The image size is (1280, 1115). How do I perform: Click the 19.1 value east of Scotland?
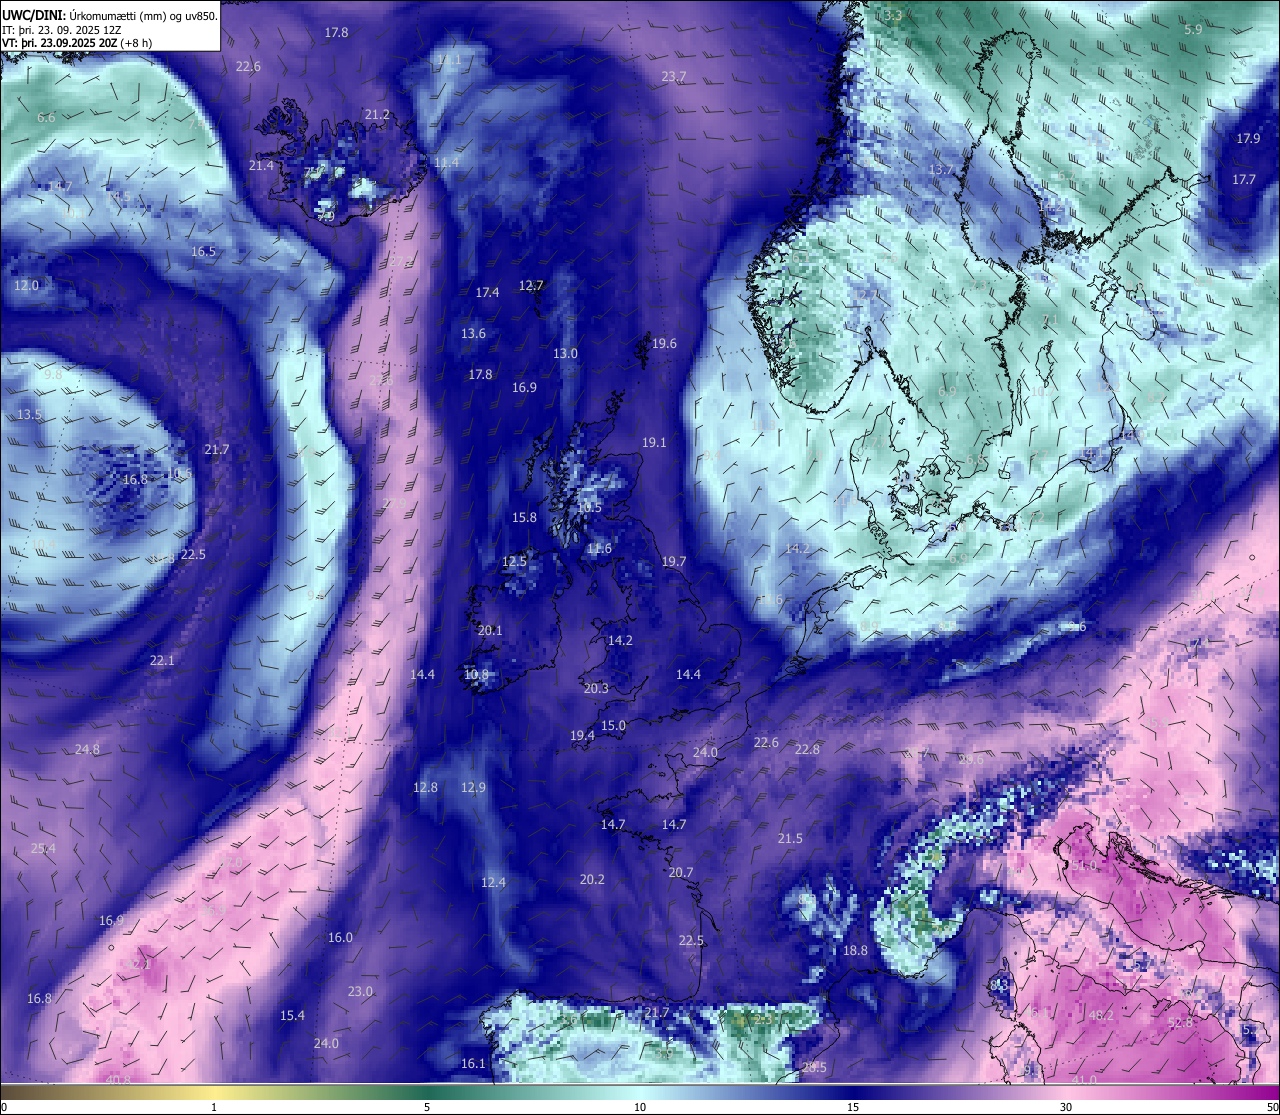pyautogui.click(x=654, y=442)
